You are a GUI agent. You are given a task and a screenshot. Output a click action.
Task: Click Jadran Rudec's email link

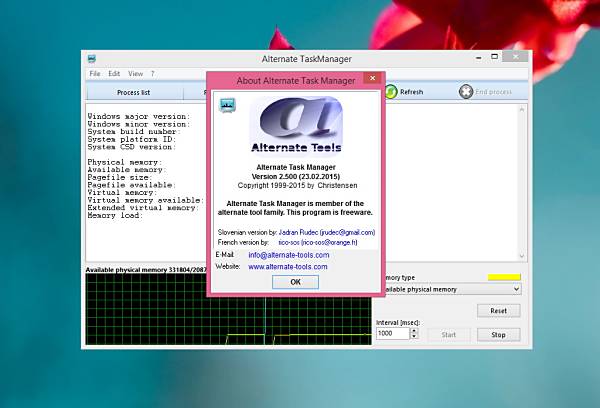pos(327,232)
